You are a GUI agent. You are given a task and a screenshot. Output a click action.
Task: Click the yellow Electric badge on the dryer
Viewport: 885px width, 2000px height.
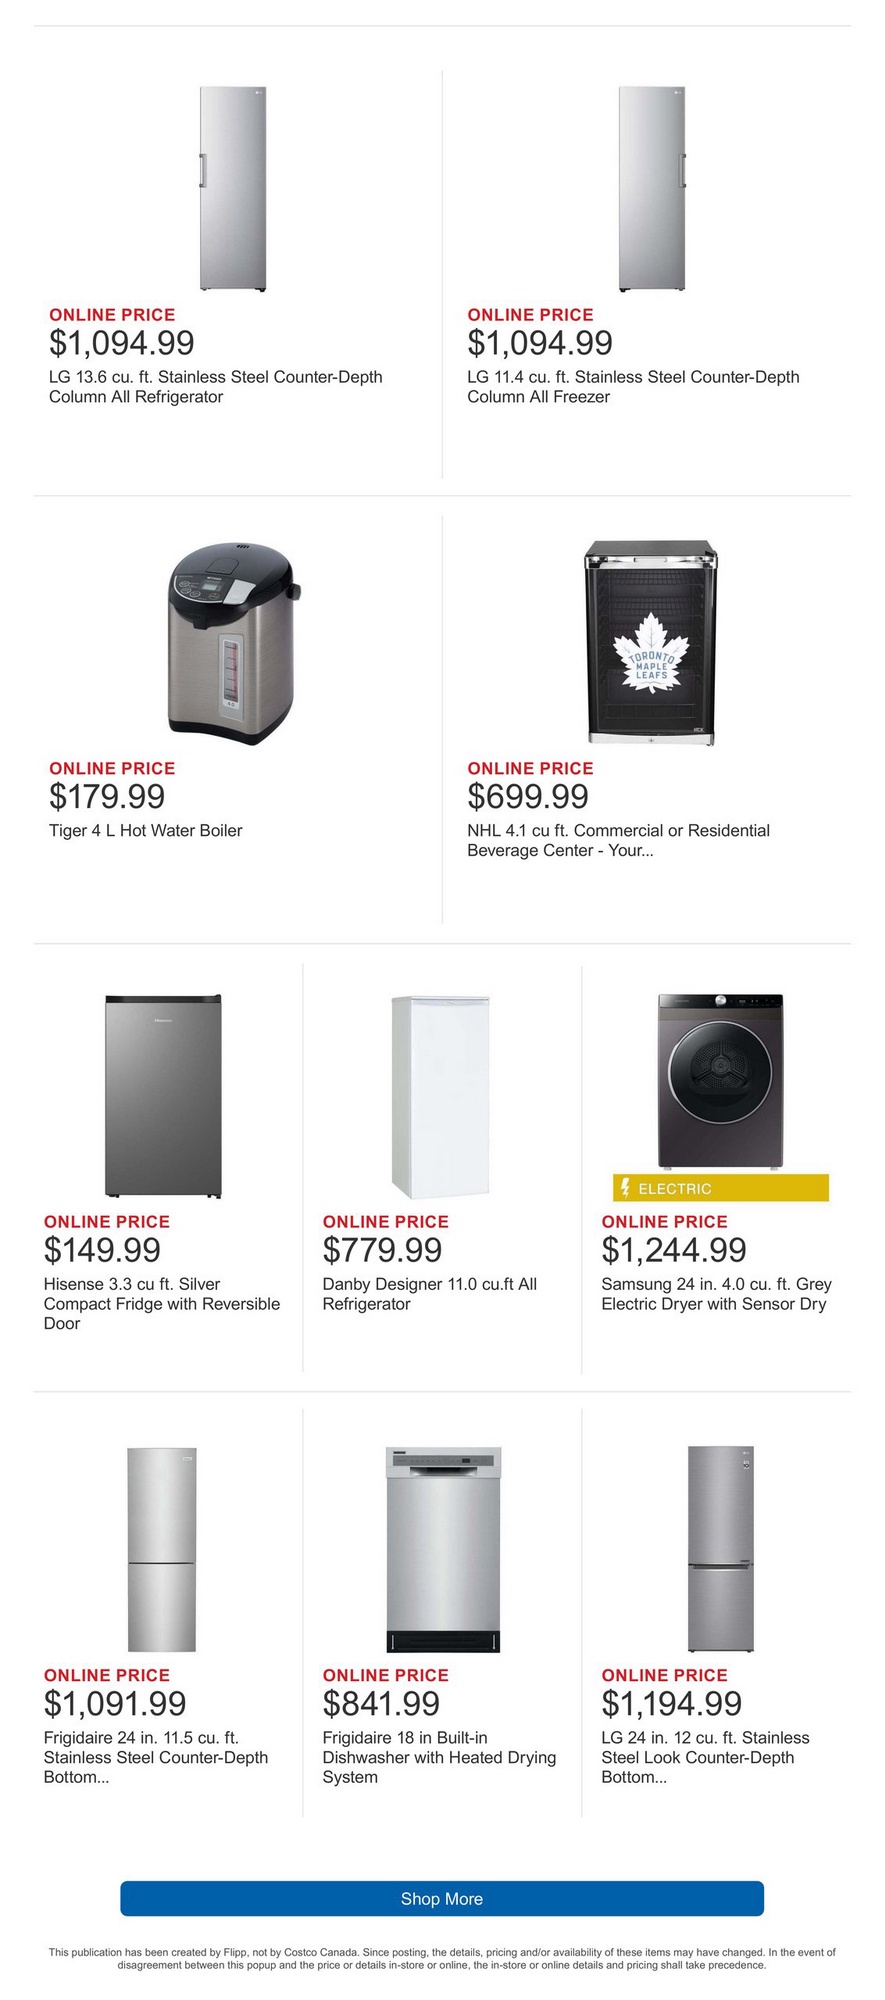point(720,1188)
